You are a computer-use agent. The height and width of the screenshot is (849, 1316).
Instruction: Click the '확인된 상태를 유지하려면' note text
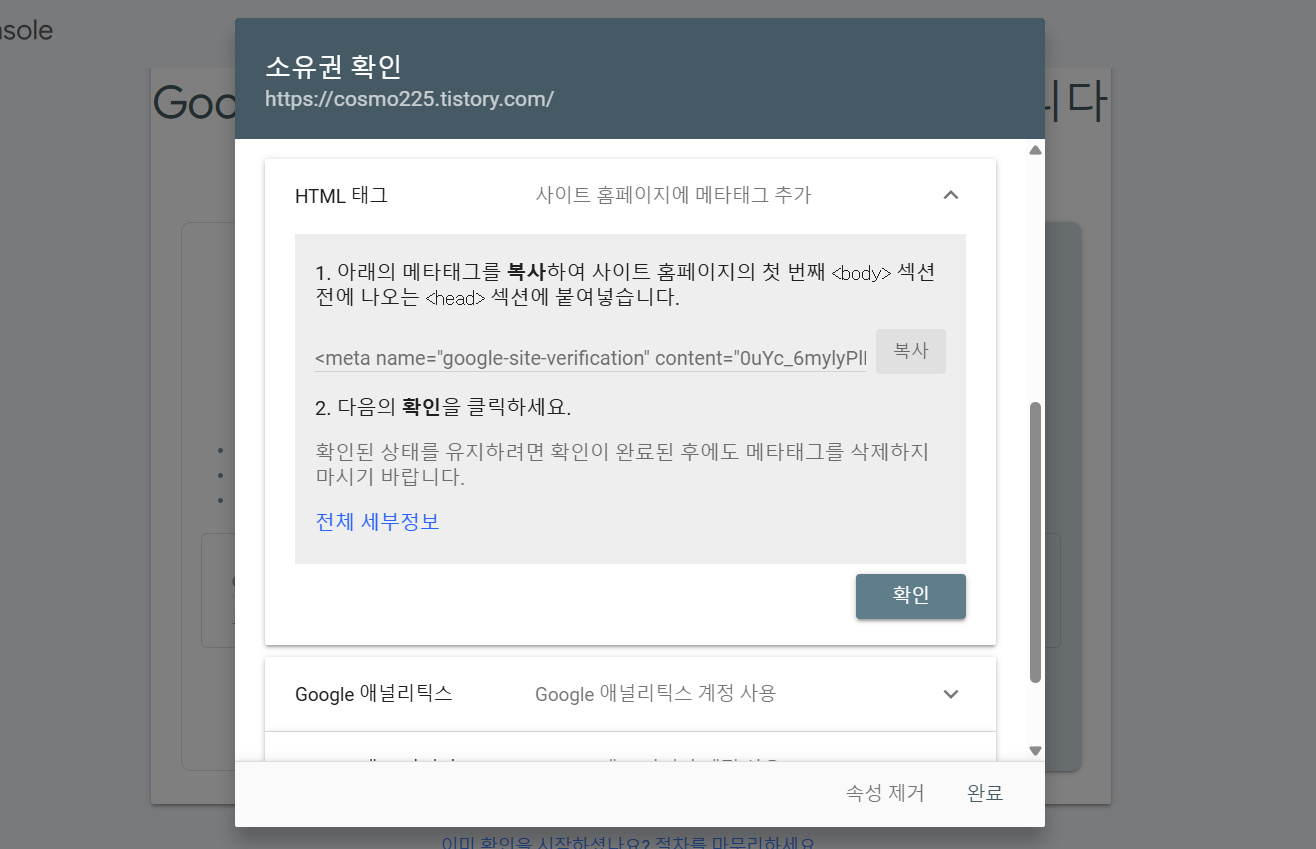[x=622, y=464]
